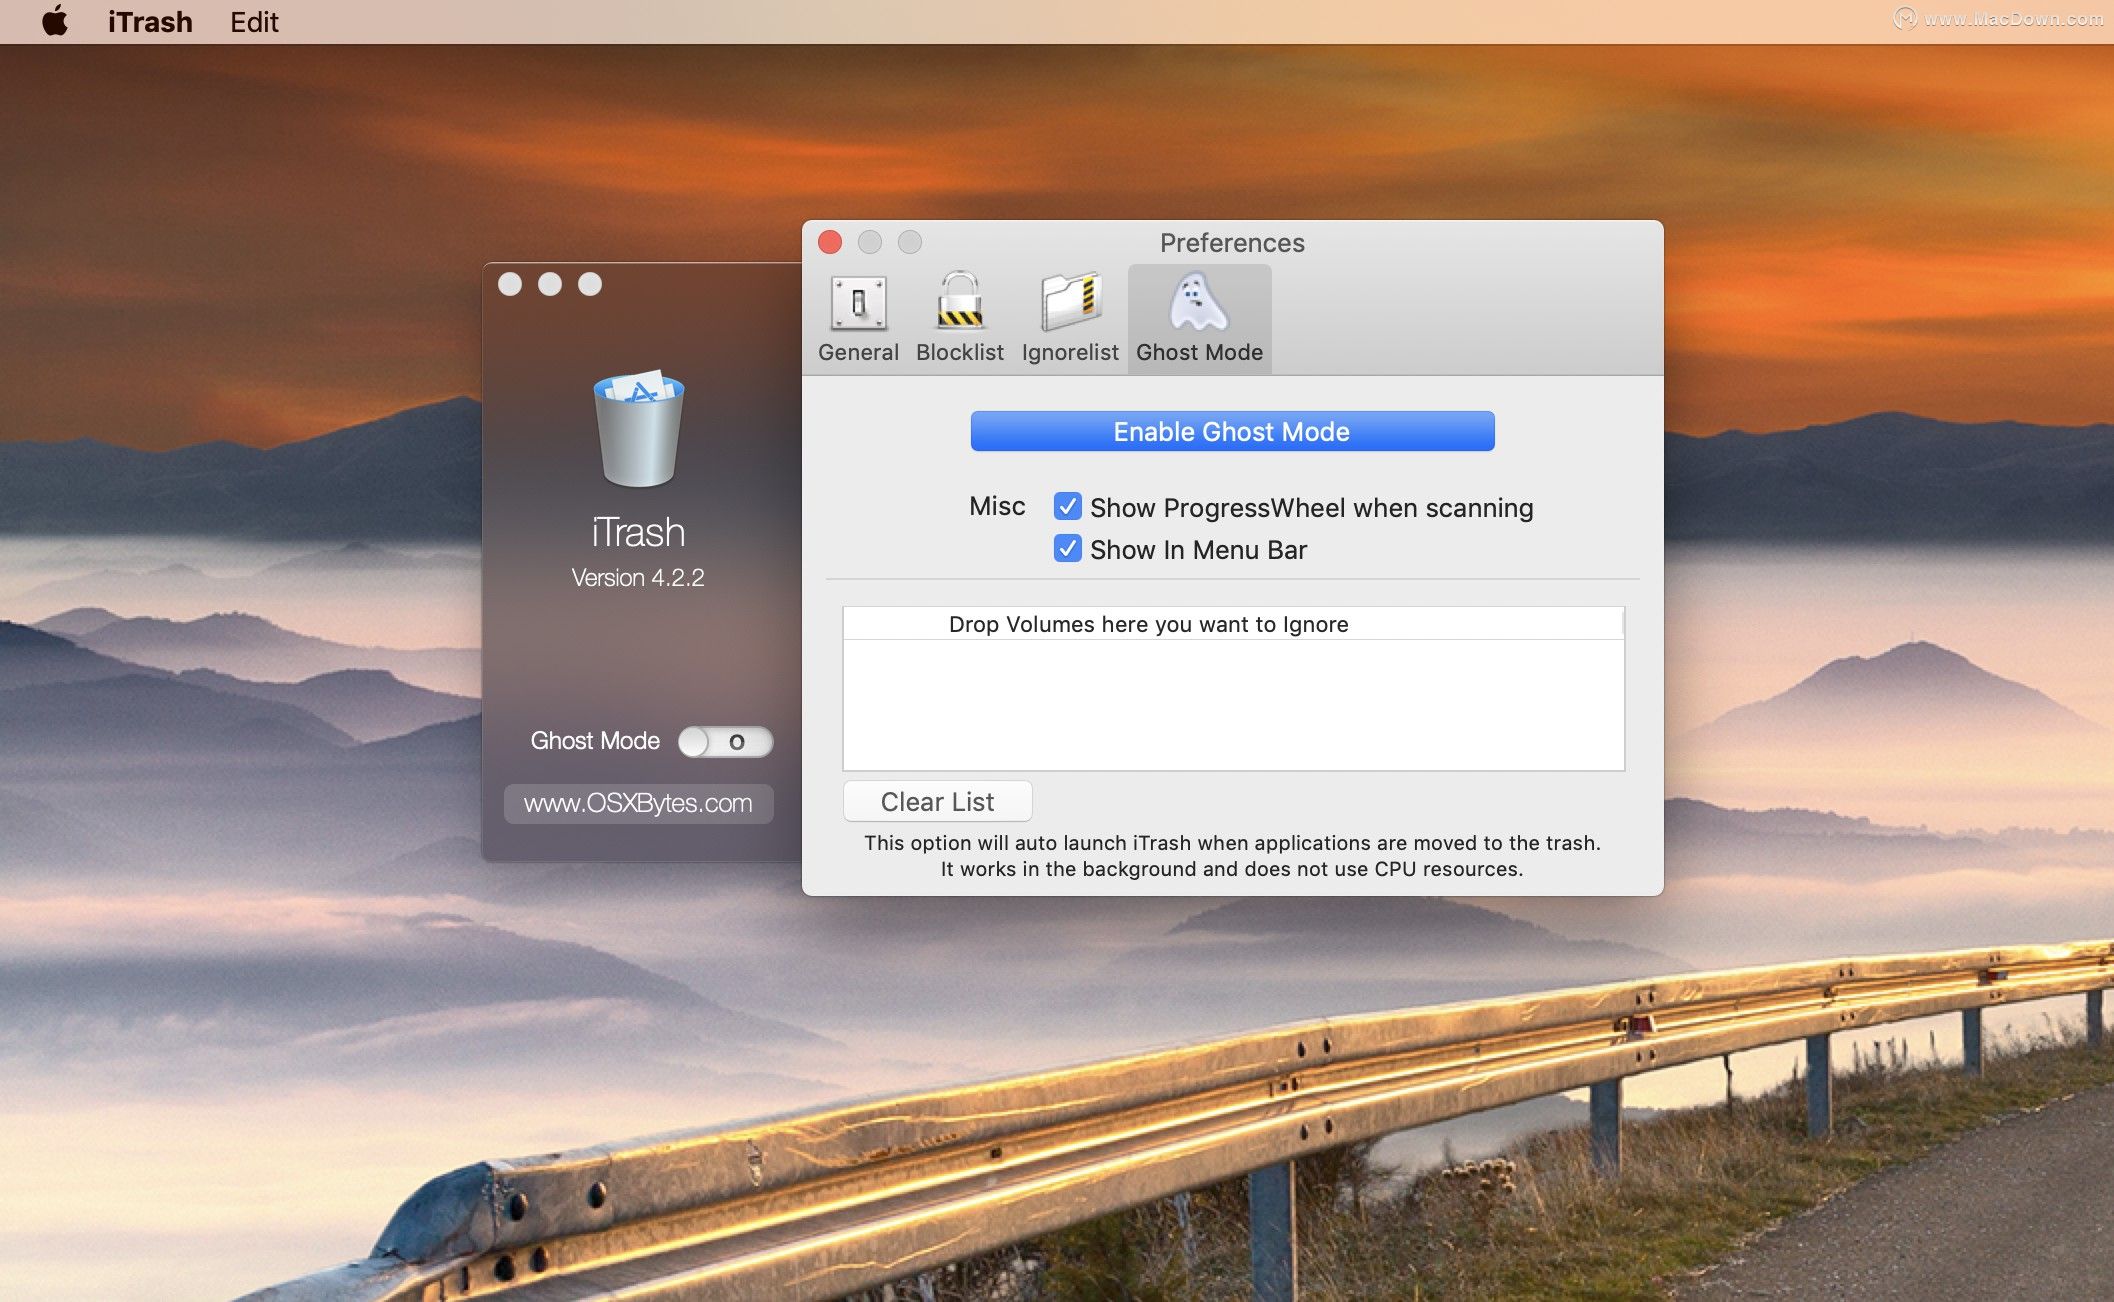Click the Drop Volumes ignore list area

point(1233,705)
